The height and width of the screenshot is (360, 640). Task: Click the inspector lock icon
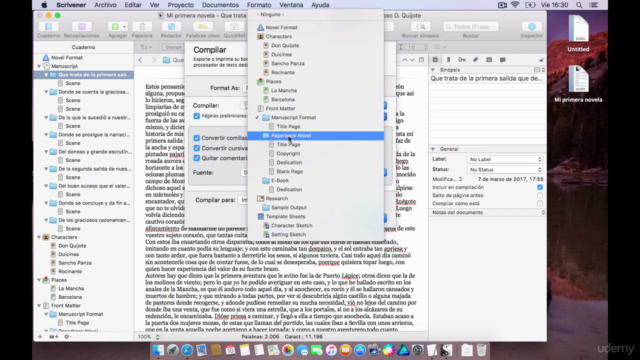541,60
